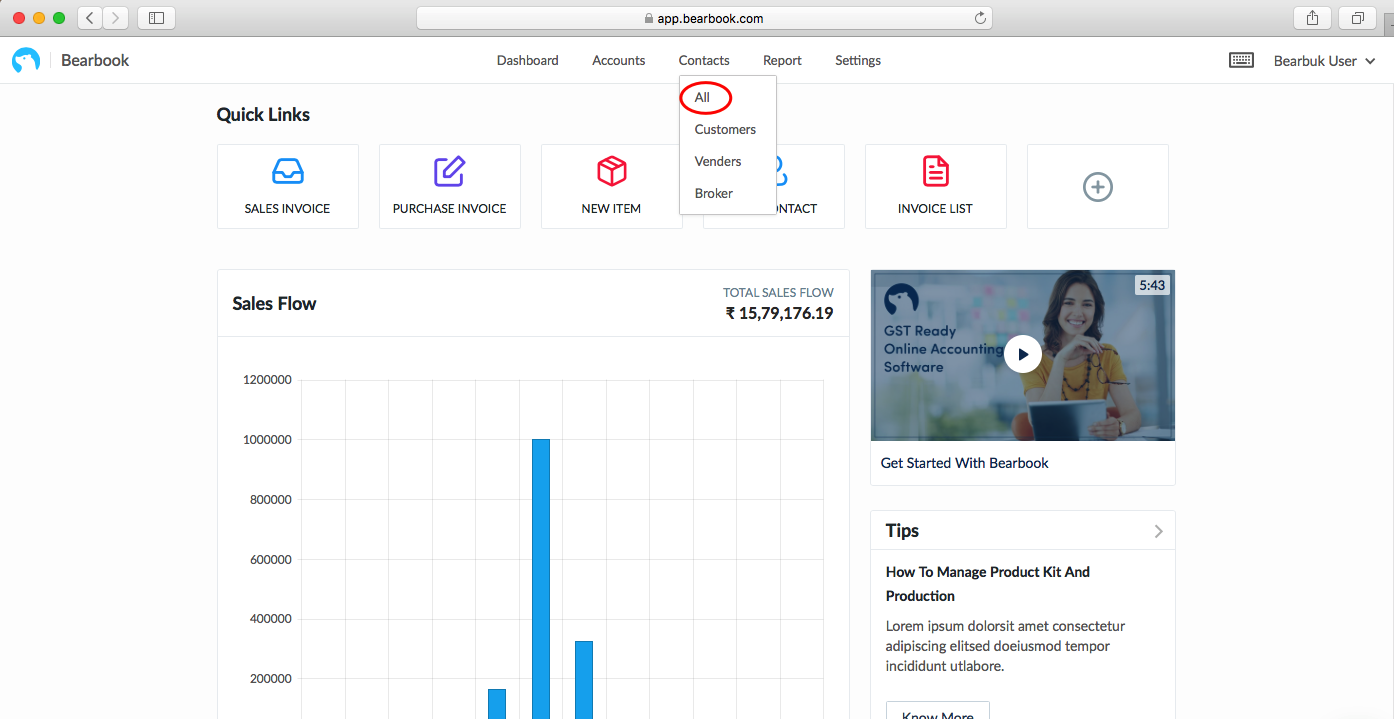Open the Dashboard menu
Viewport: 1394px width, 719px height.
pos(528,60)
